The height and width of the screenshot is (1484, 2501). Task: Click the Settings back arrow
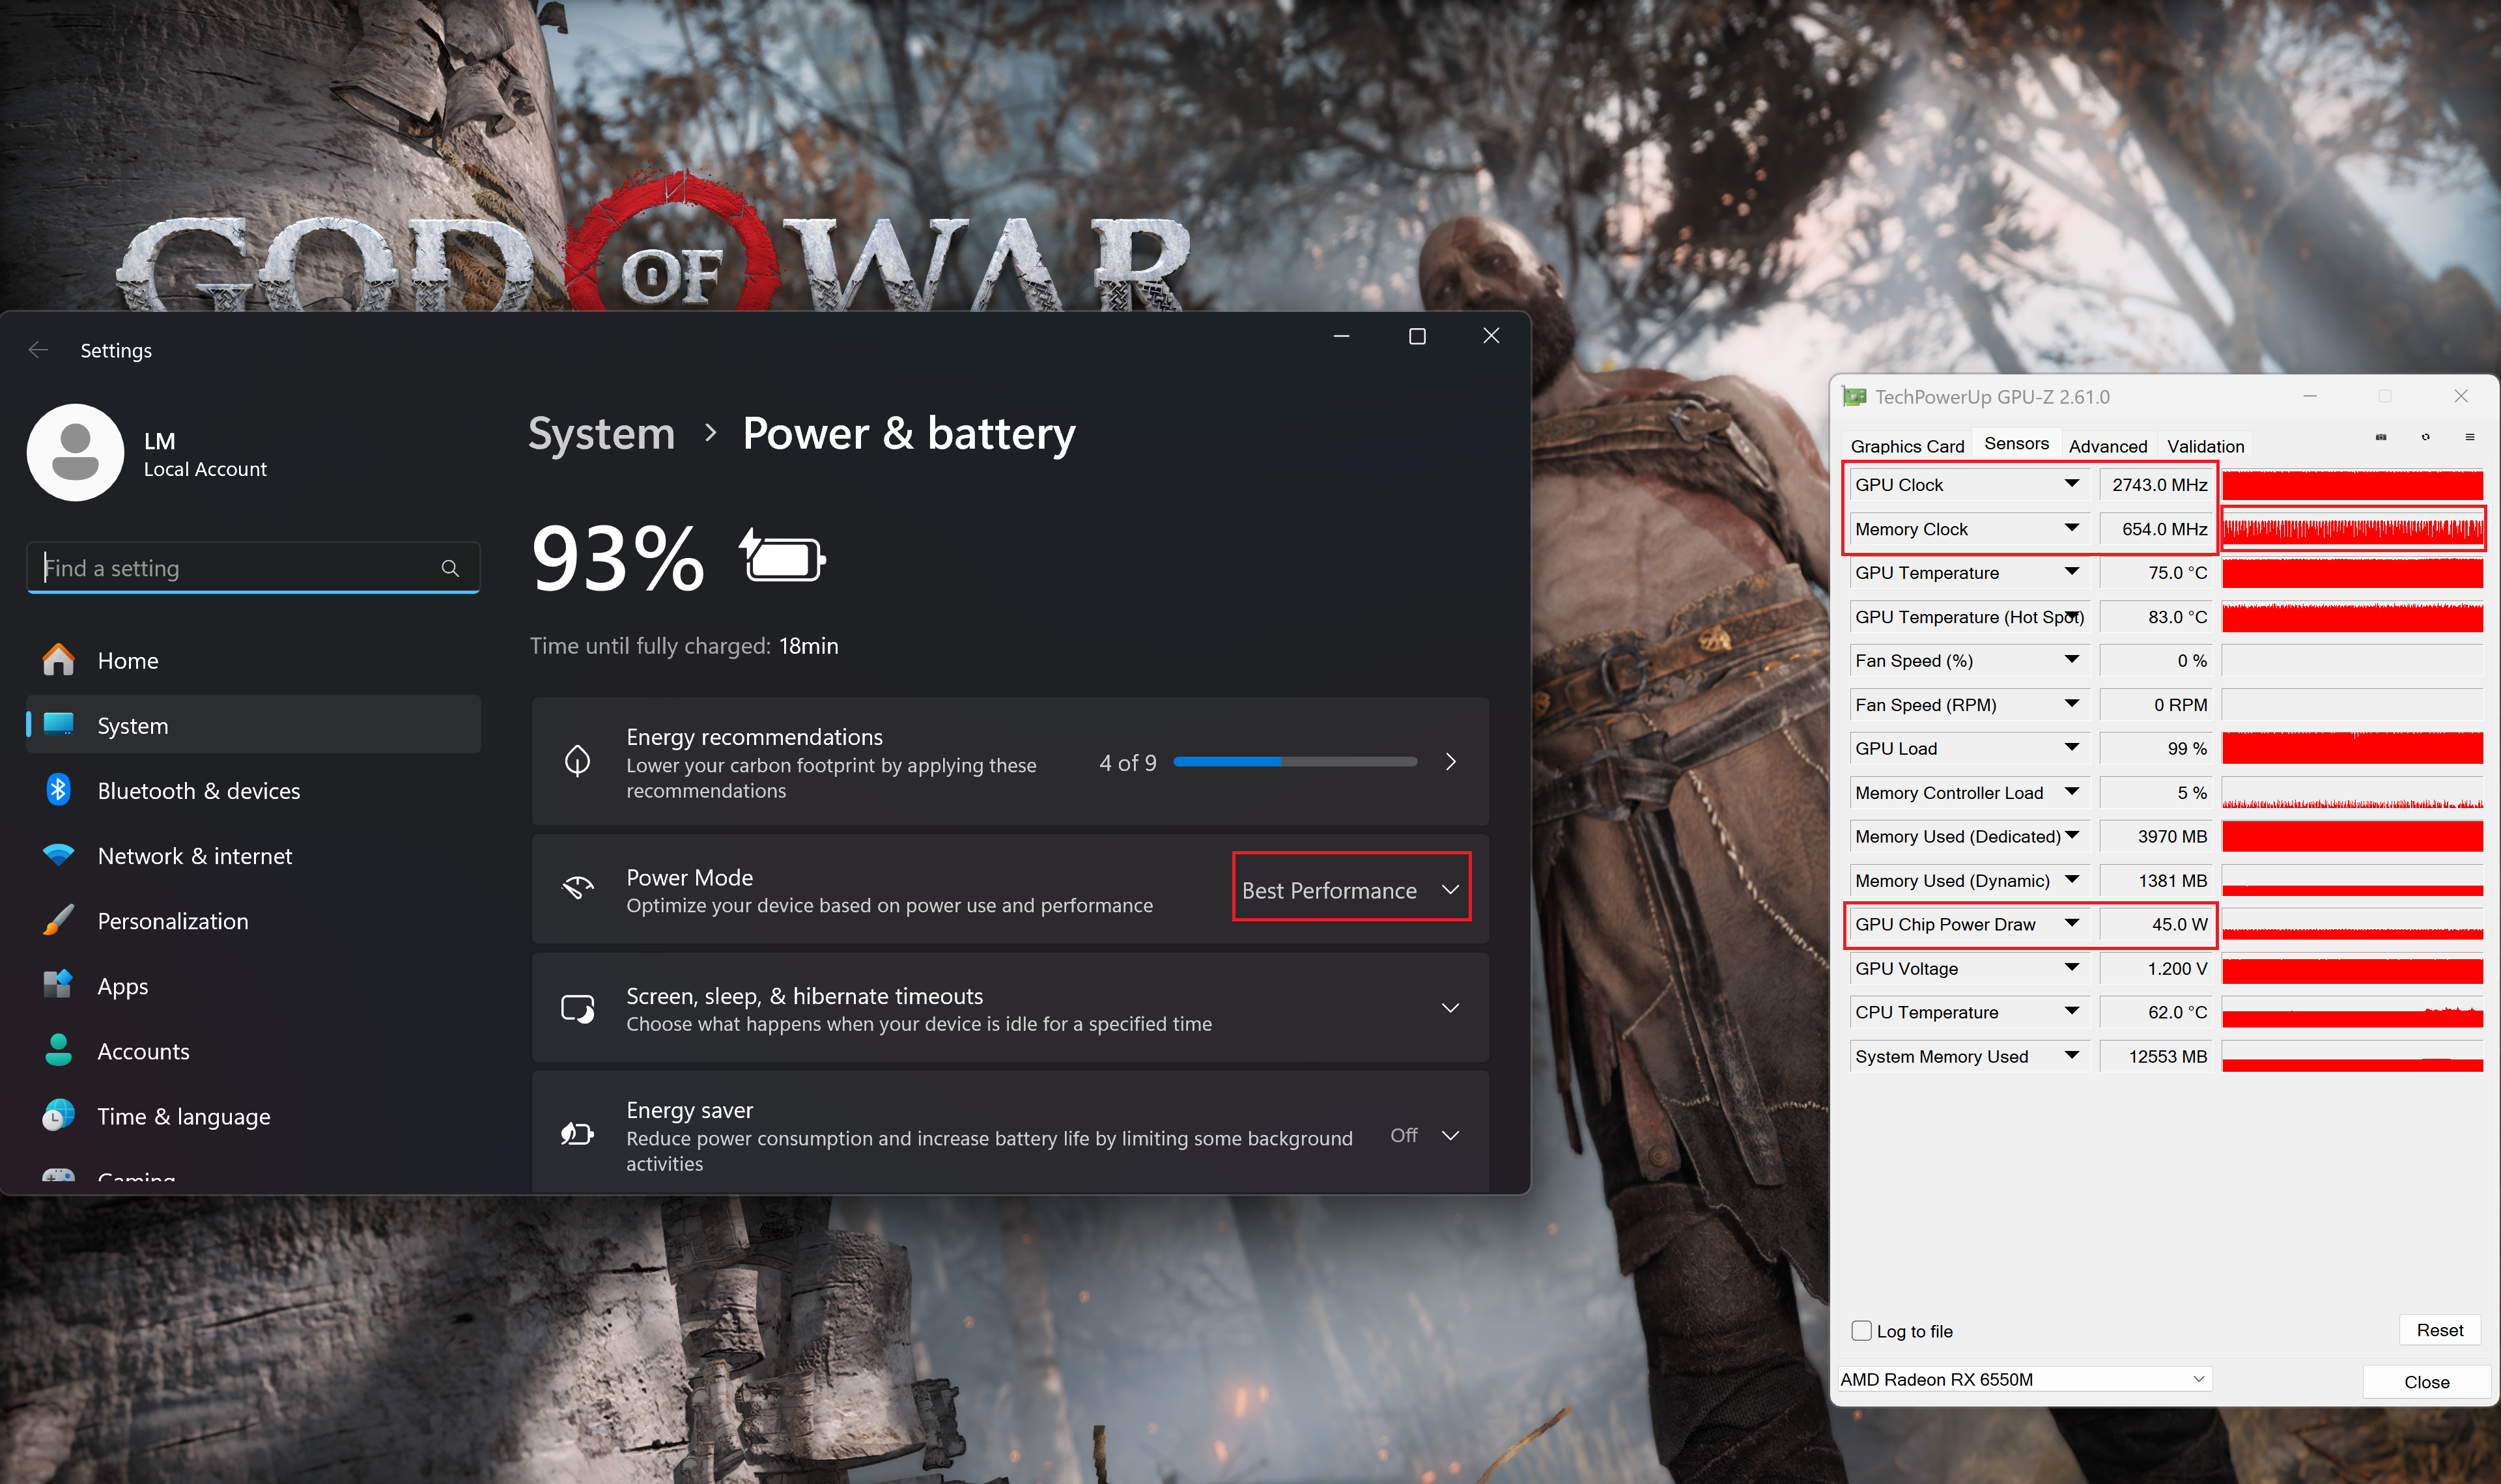tap(38, 350)
